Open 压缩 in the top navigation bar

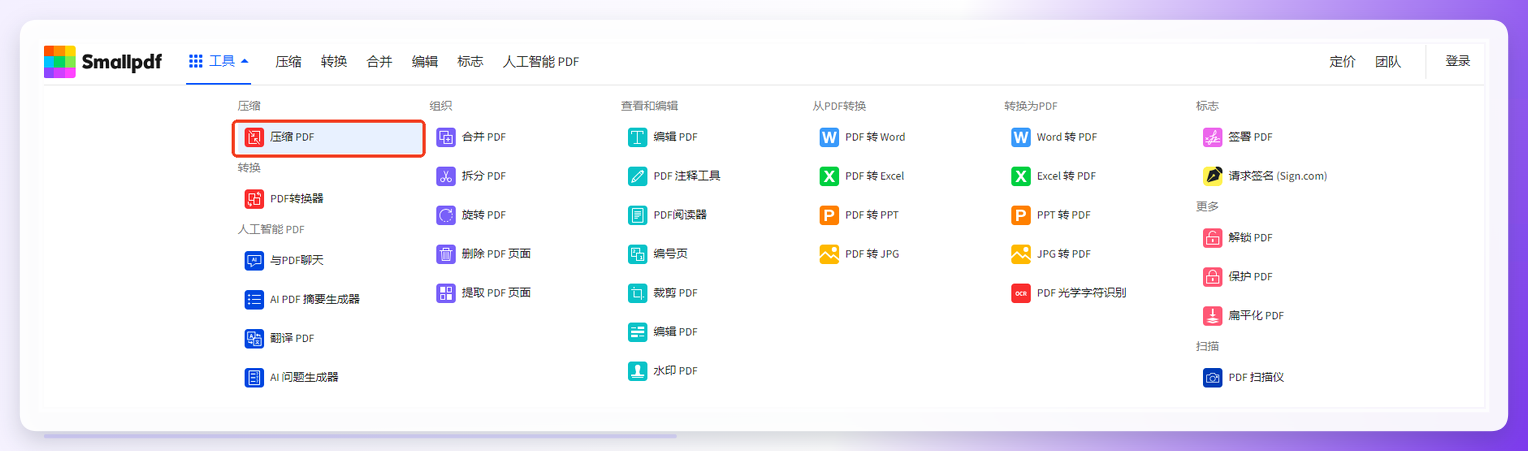coord(289,61)
